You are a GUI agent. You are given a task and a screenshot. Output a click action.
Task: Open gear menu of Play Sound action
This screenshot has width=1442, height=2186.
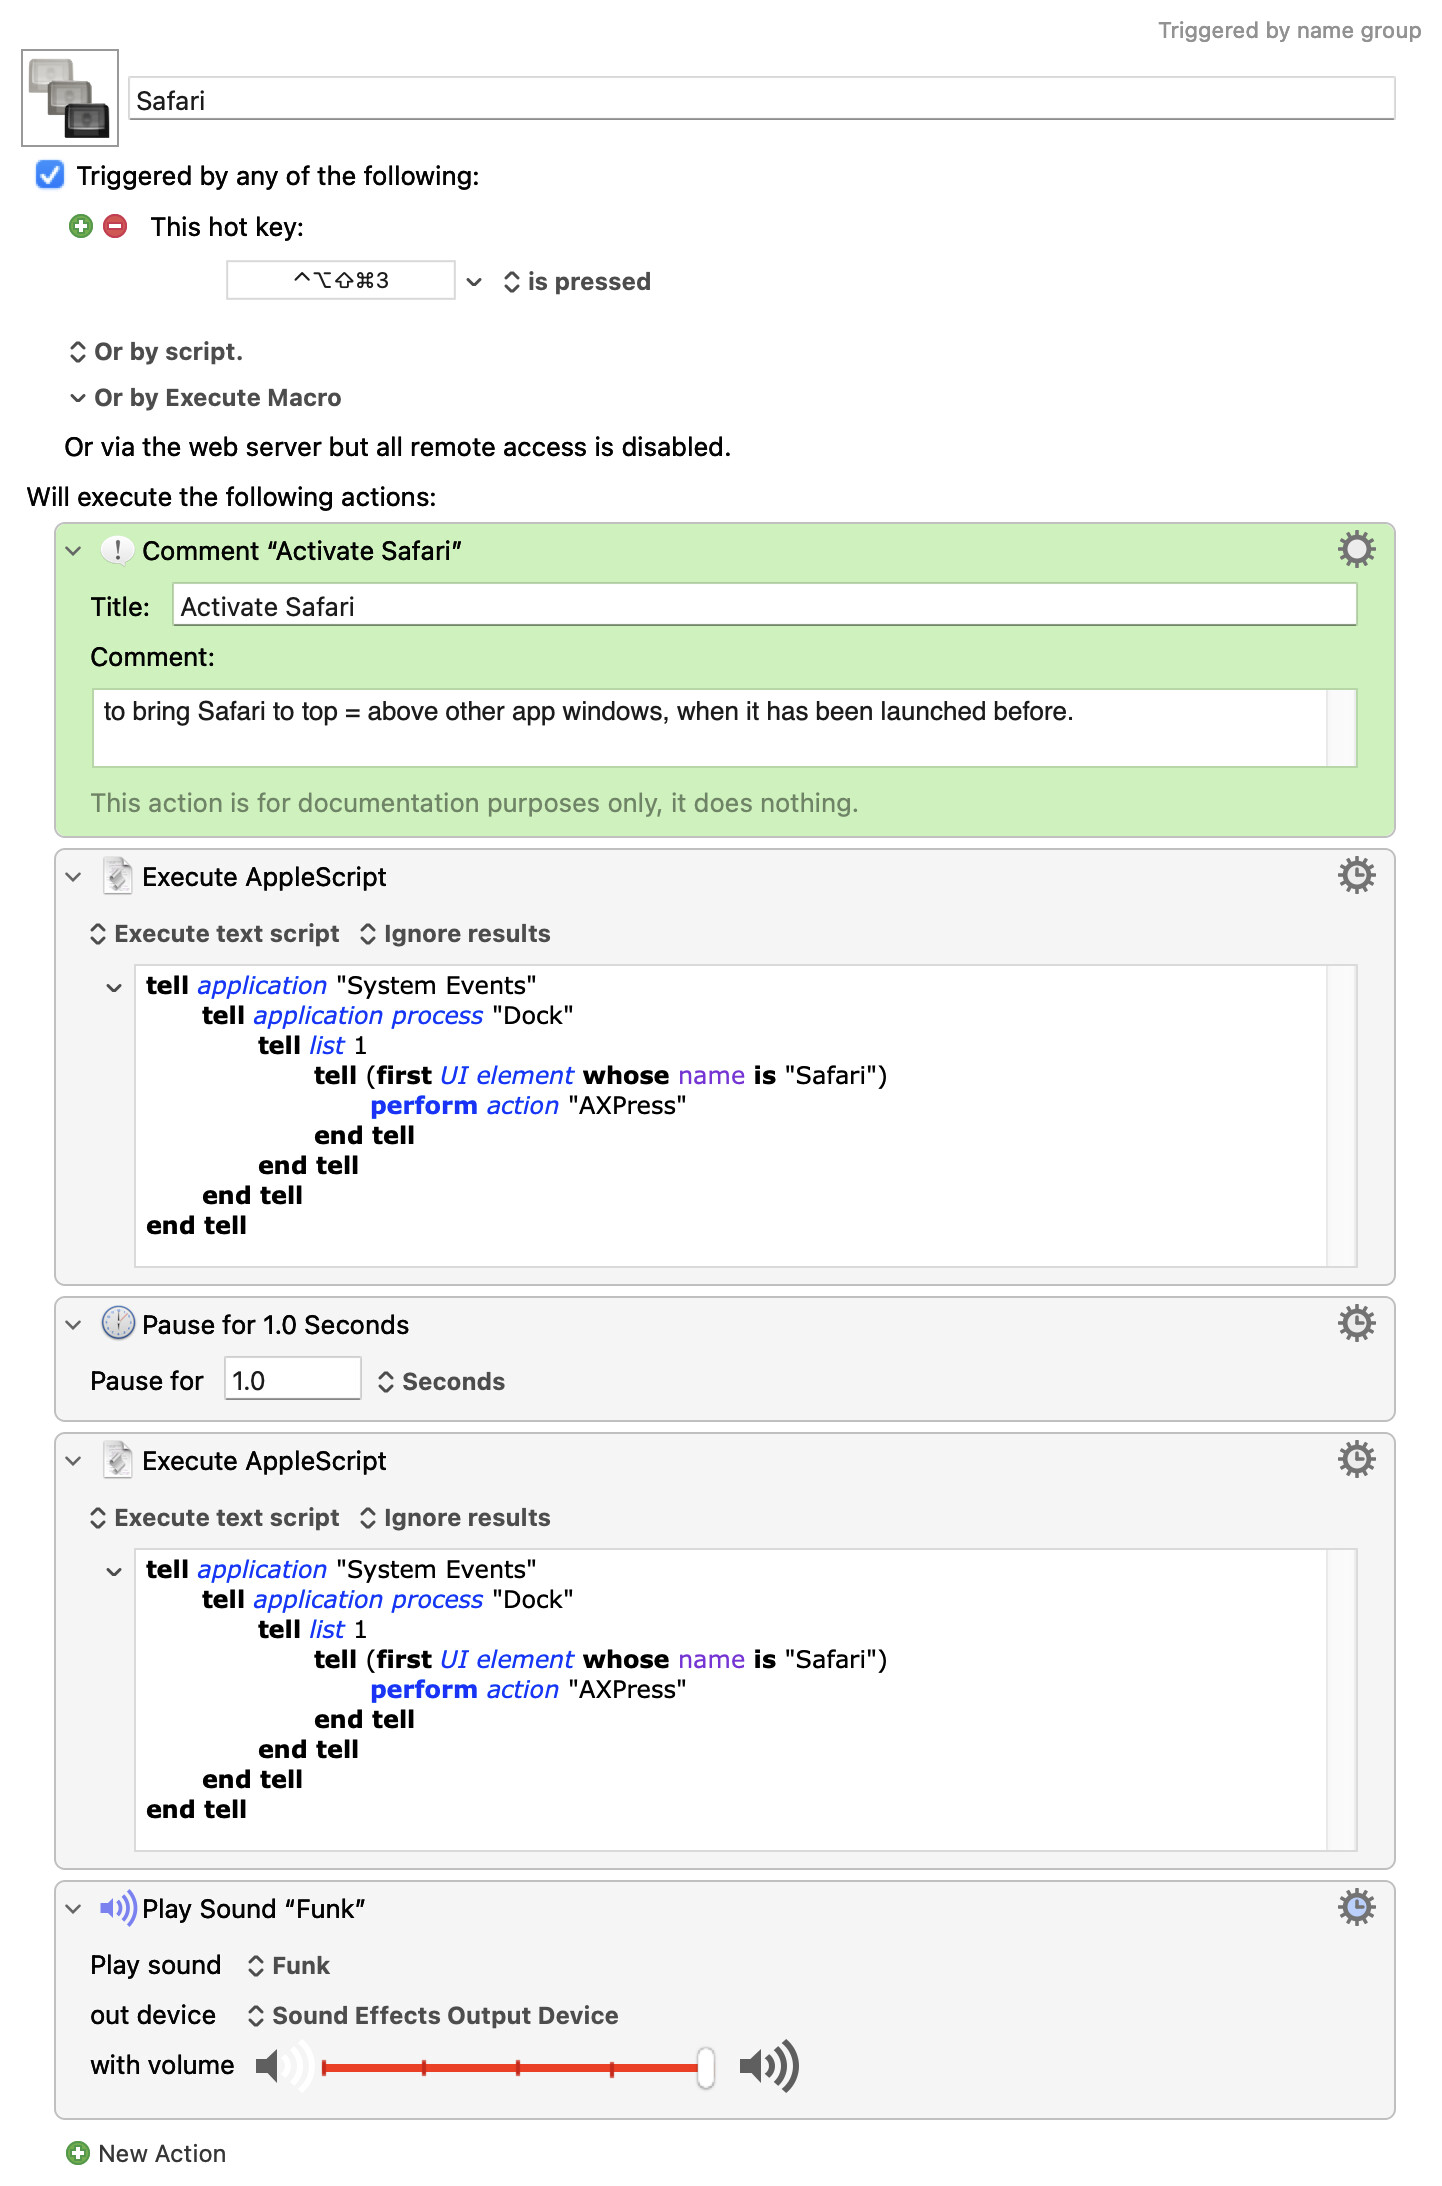pos(1356,1907)
